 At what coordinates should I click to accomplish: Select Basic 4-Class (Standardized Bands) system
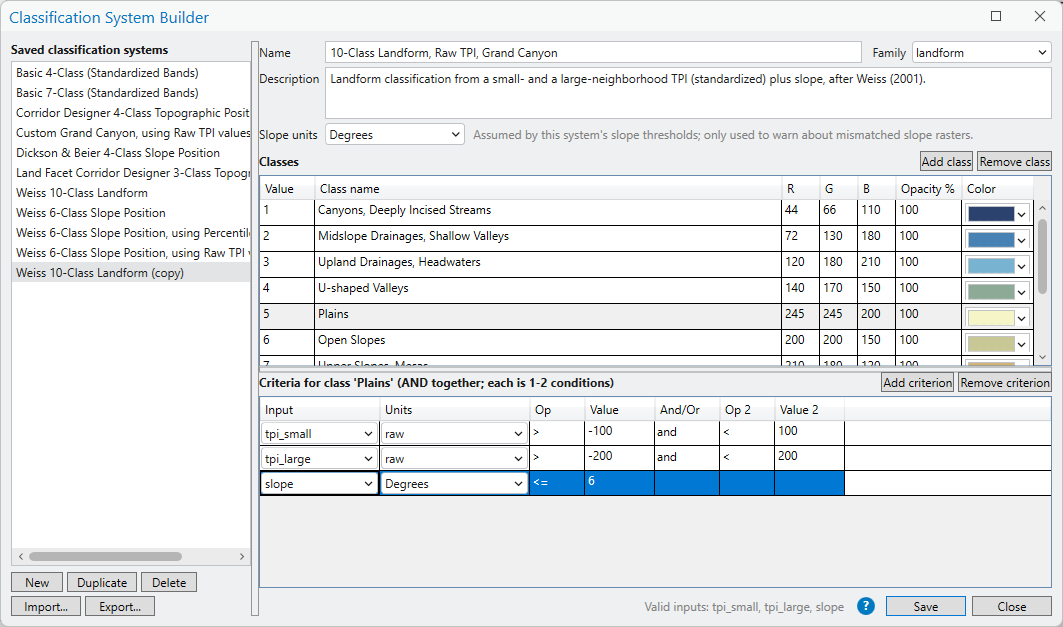(131, 73)
